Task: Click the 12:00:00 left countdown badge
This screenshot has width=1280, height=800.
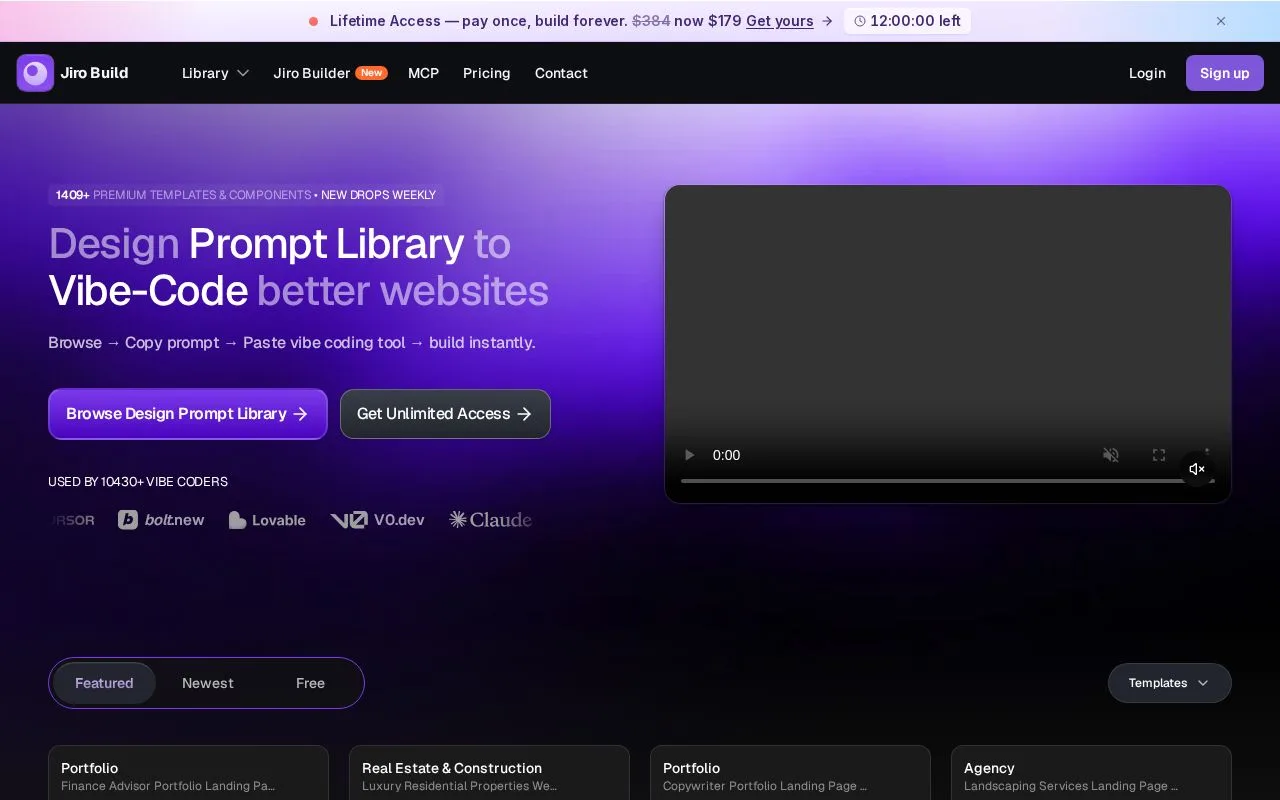Action: 907,21
